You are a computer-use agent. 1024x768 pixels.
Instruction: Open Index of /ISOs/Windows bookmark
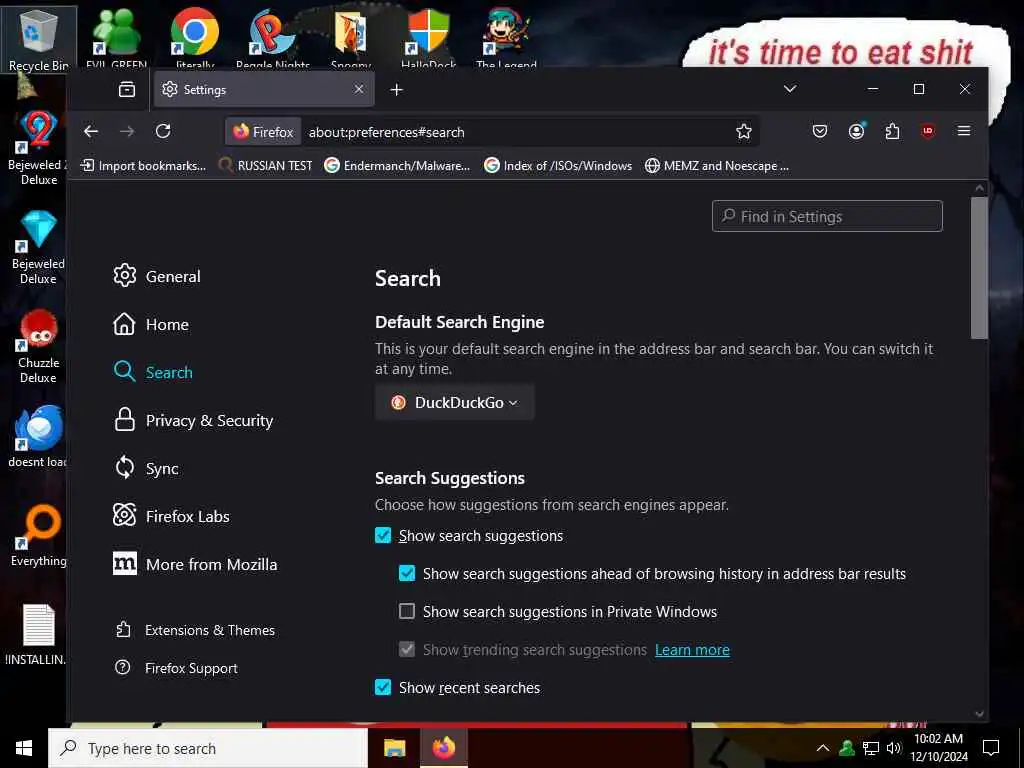coord(558,166)
